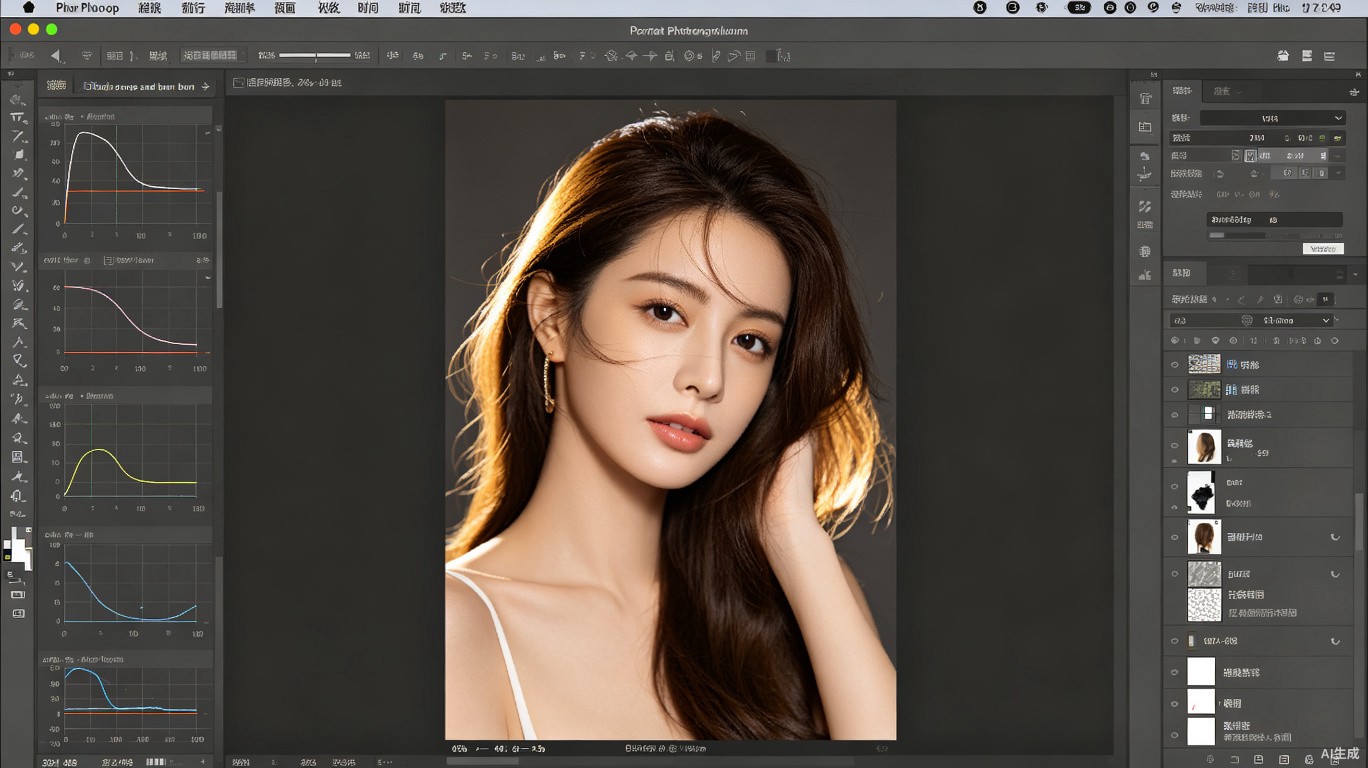Select the black splotch mask thumbnail
Viewport: 1368px width, 768px height.
point(1201,492)
